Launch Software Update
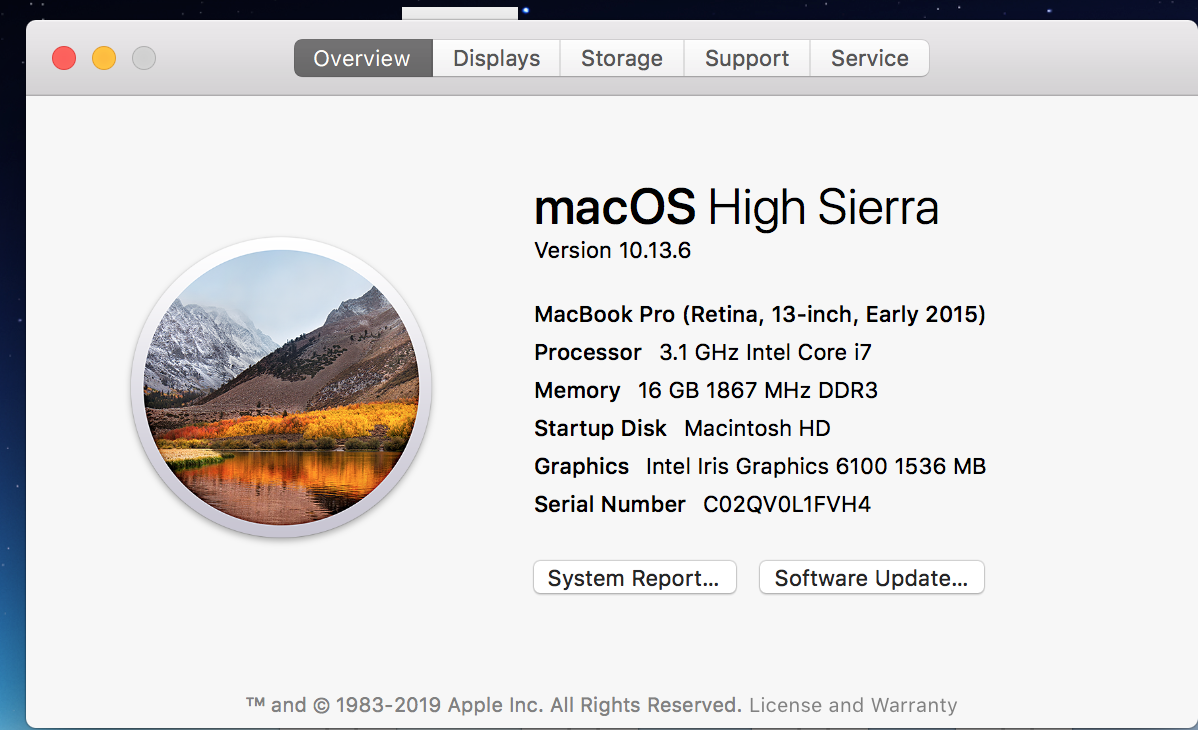Viewport: 1198px width, 730px height. (x=871, y=578)
